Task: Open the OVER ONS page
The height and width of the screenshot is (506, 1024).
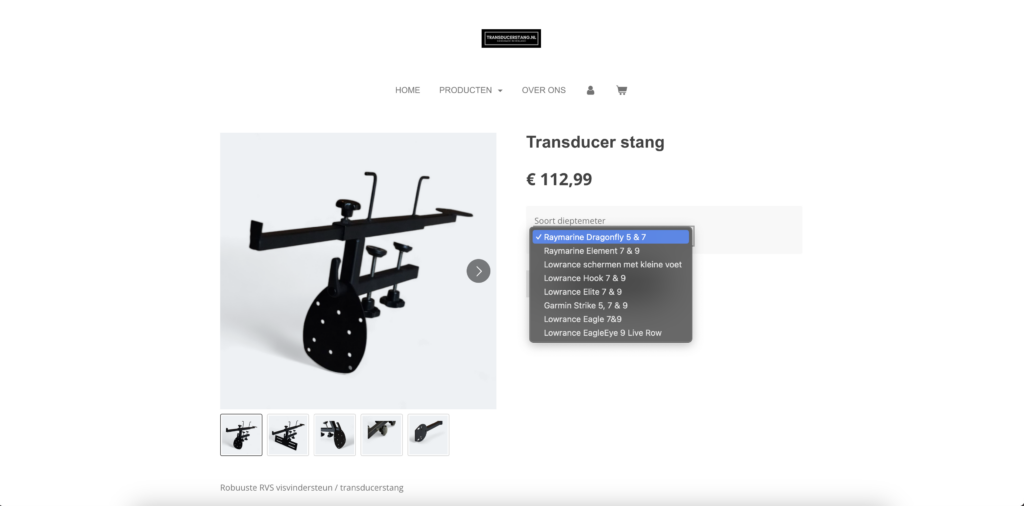Action: click(543, 90)
